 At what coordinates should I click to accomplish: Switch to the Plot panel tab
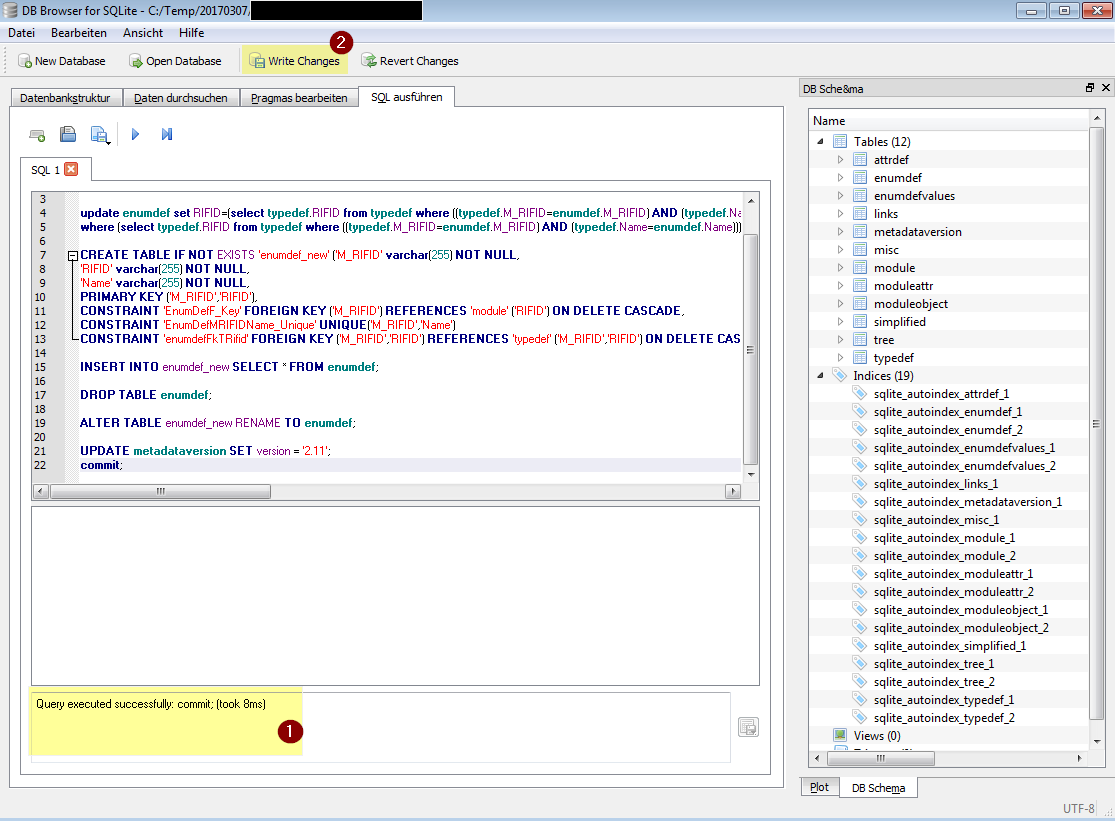click(x=819, y=787)
